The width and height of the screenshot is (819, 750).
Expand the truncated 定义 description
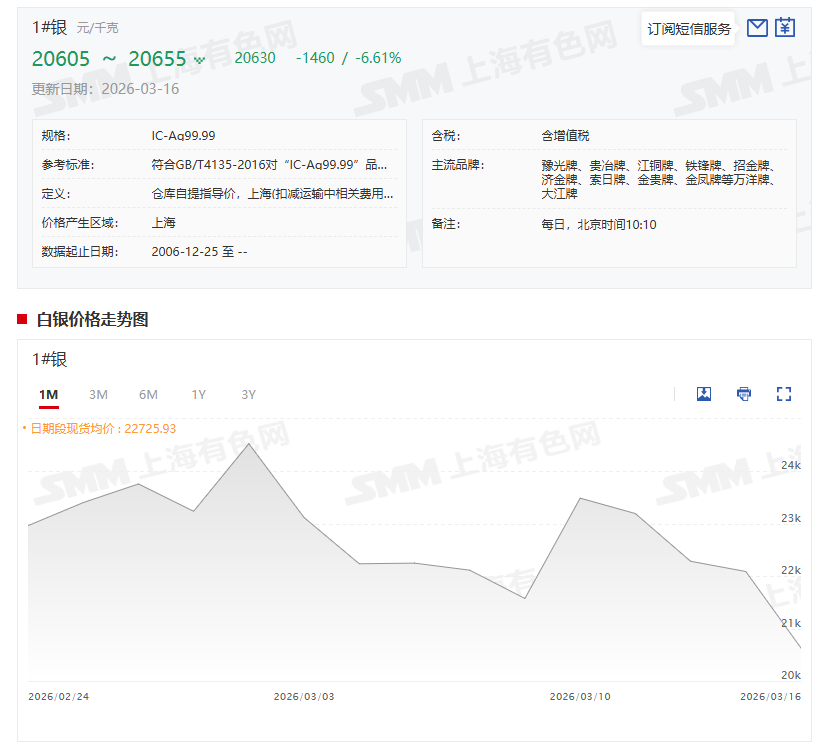(x=272, y=194)
